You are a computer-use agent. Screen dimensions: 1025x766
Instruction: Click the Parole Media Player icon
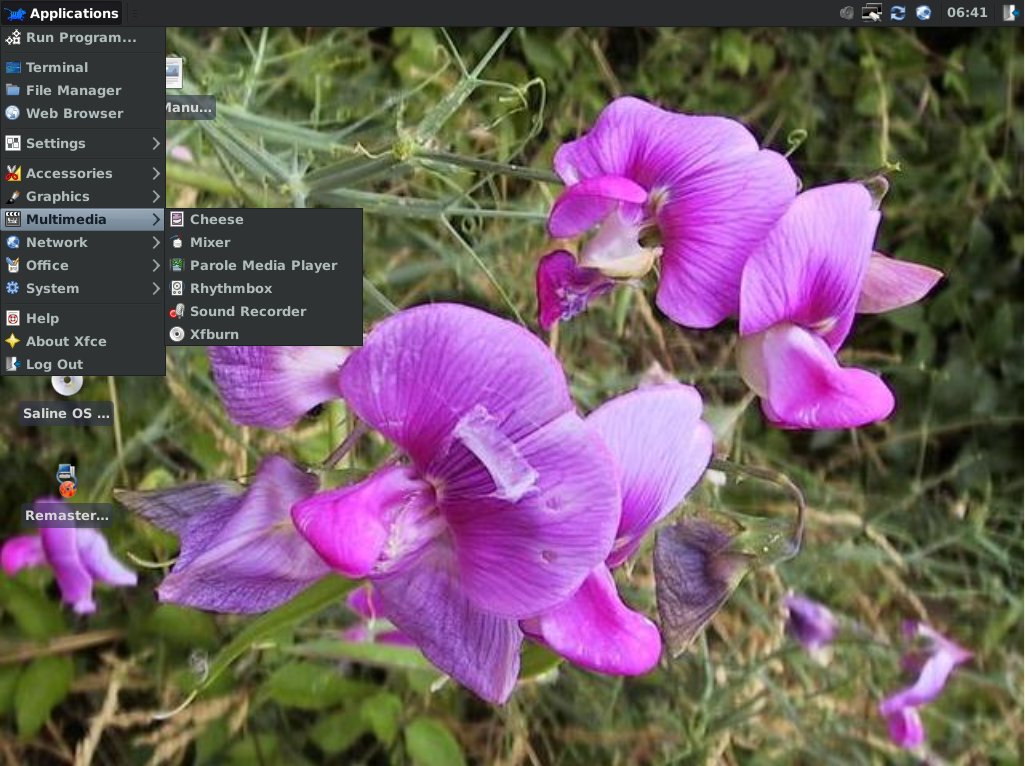click(x=176, y=265)
